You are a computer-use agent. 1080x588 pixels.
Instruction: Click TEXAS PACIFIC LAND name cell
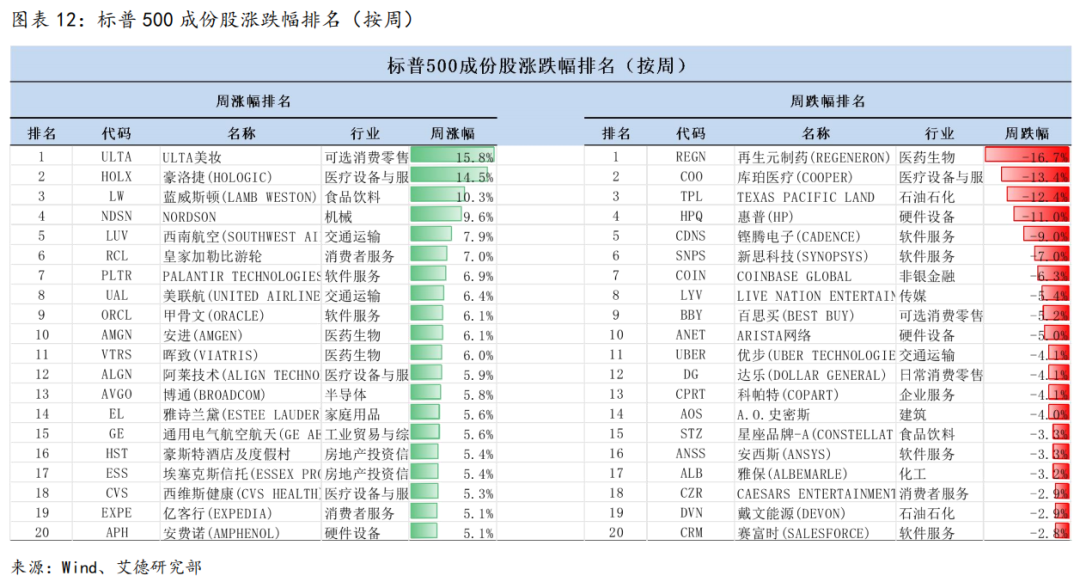tap(805, 197)
